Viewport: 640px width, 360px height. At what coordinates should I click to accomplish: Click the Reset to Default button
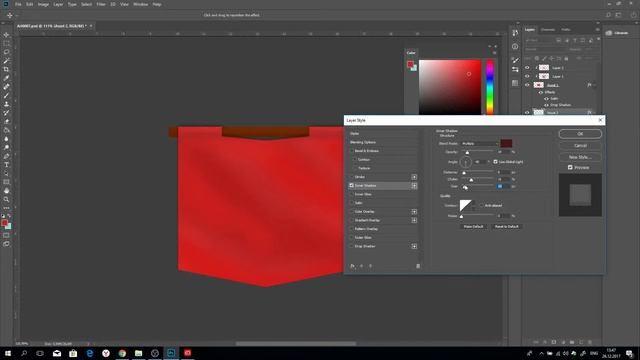pyautogui.click(x=507, y=227)
